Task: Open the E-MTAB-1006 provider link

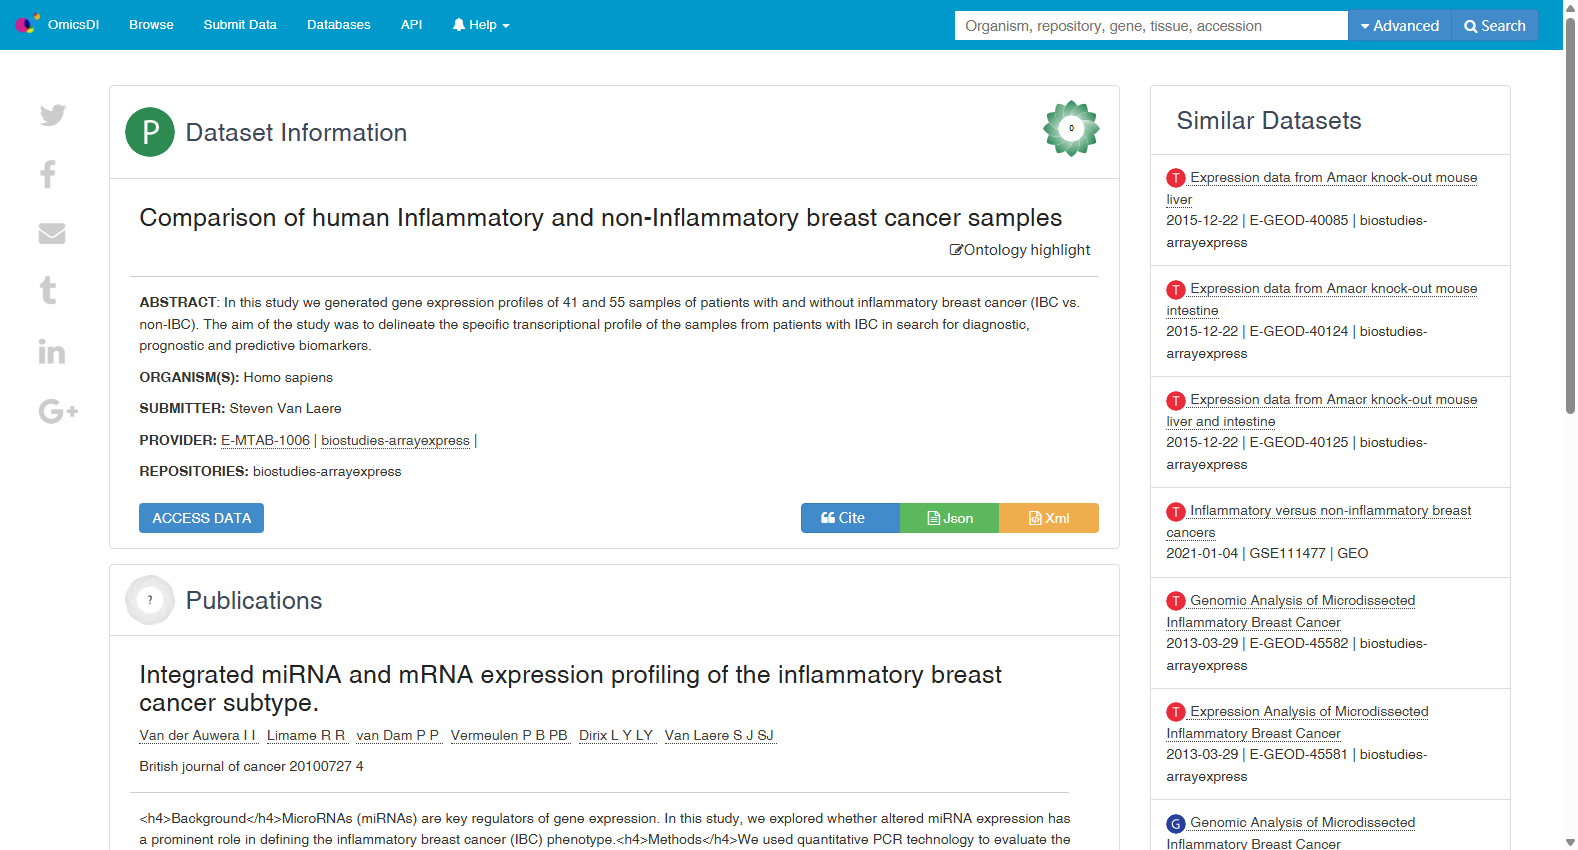Action: click(265, 441)
